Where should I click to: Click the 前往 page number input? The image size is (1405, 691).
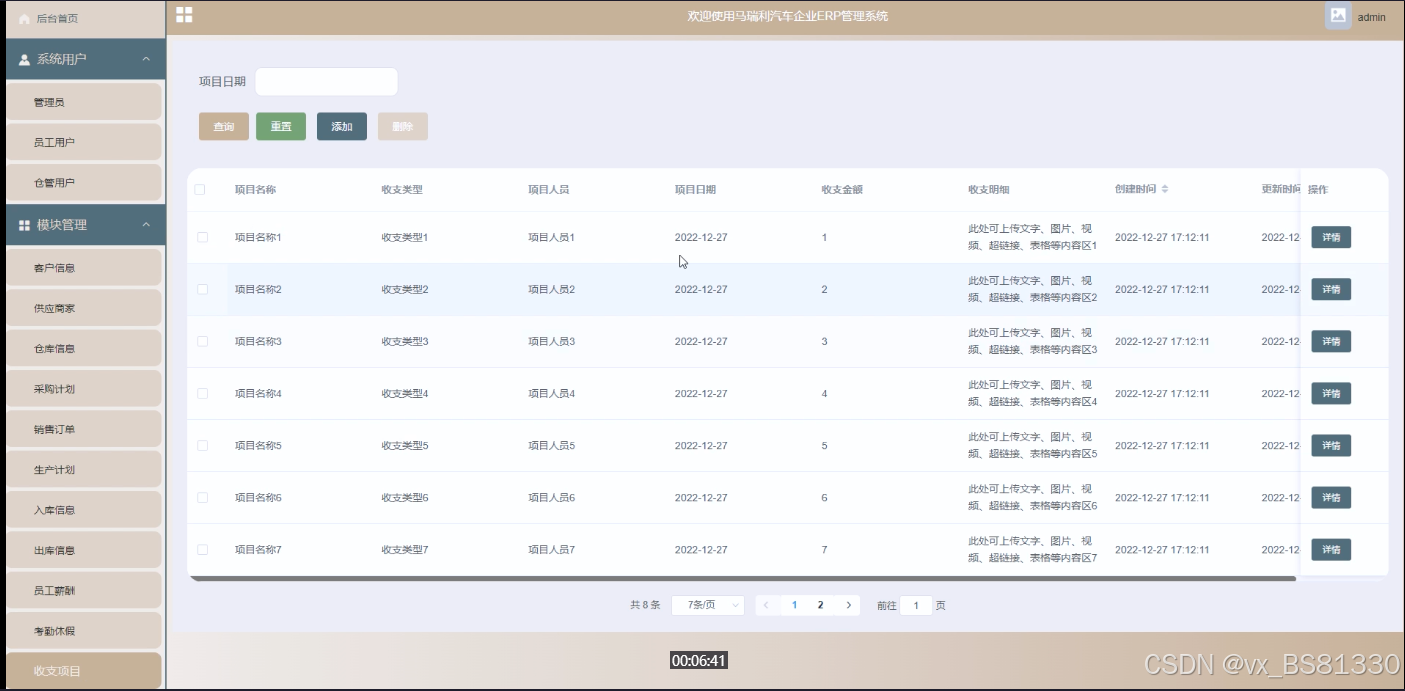(x=916, y=605)
